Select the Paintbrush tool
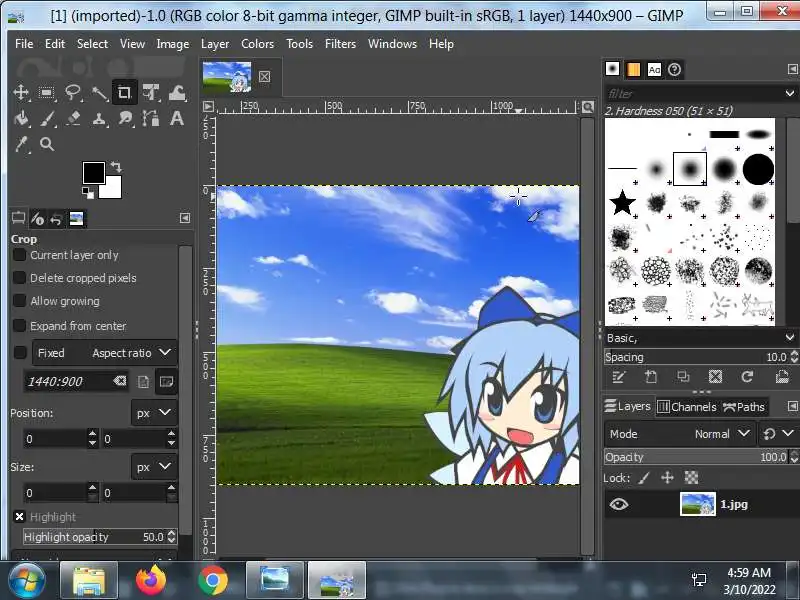The height and width of the screenshot is (600, 800). 47,118
